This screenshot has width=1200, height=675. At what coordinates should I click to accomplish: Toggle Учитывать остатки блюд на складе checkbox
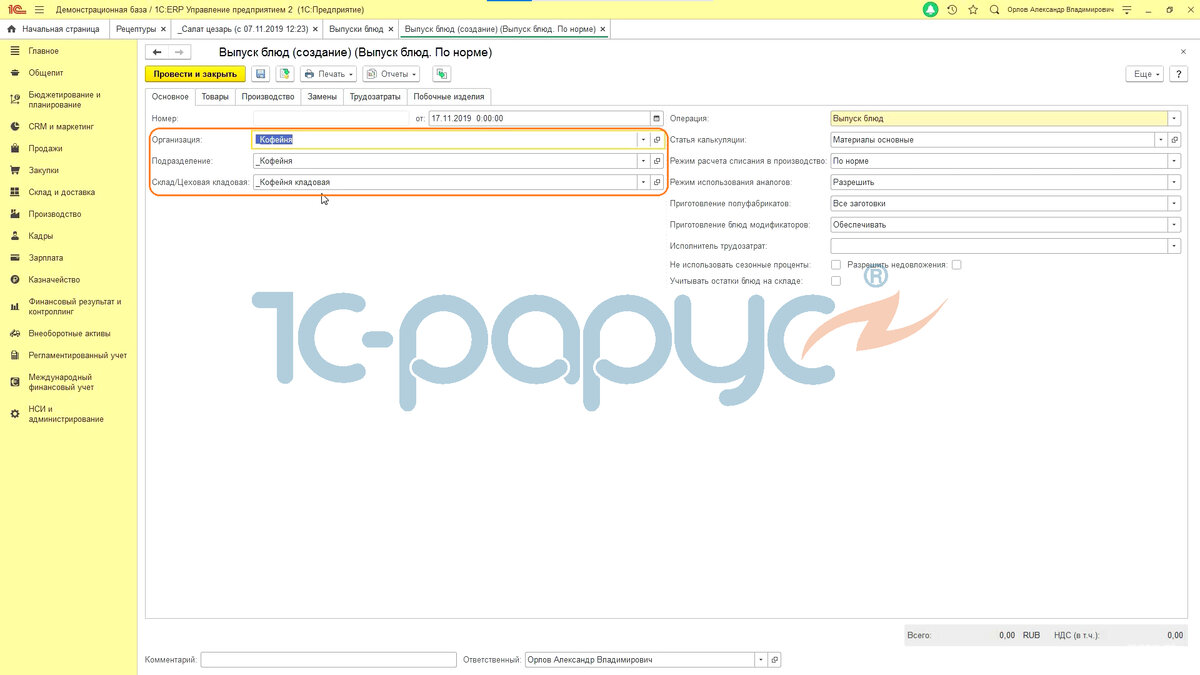[x=836, y=281]
